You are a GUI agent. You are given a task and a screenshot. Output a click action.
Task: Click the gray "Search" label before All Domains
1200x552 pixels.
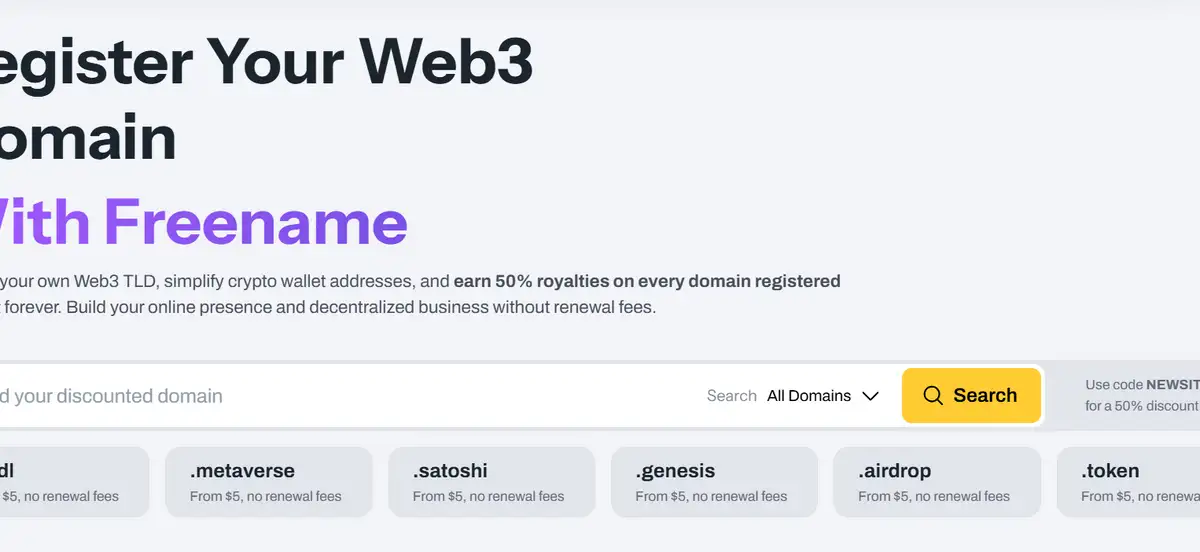[x=731, y=396]
